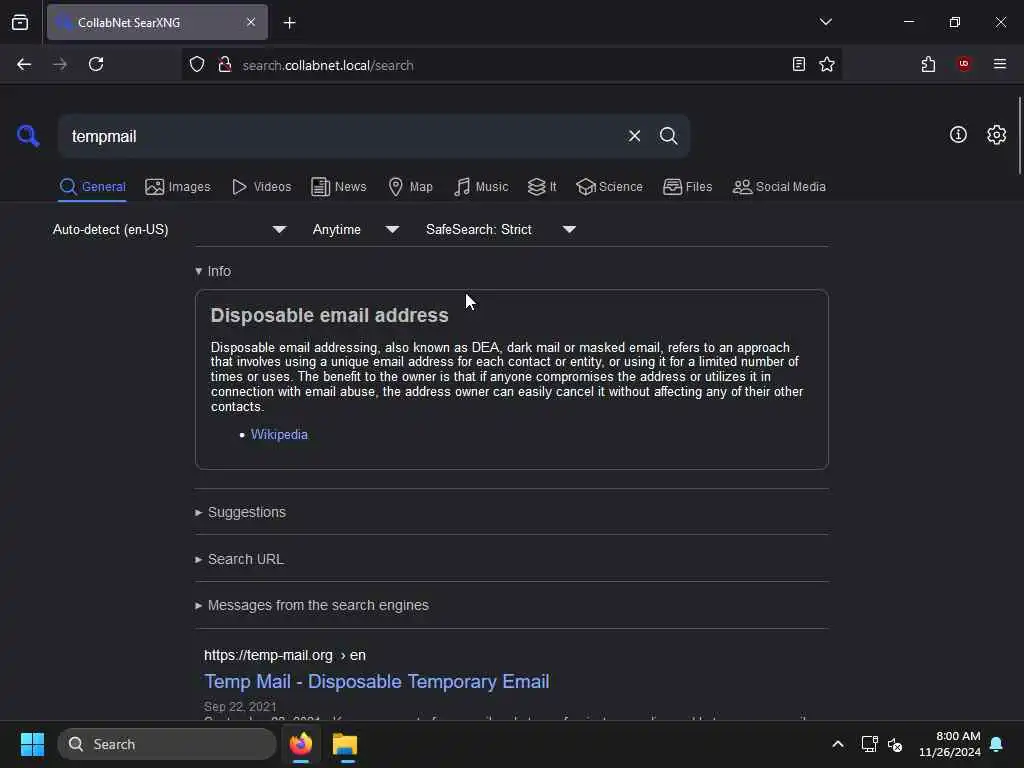The height and width of the screenshot is (768, 1024).
Task: Open the About info icon
Action: (958, 135)
